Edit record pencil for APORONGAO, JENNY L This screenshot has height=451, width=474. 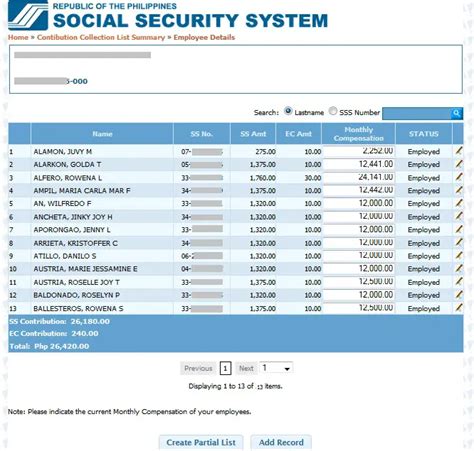pyautogui.click(x=459, y=229)
